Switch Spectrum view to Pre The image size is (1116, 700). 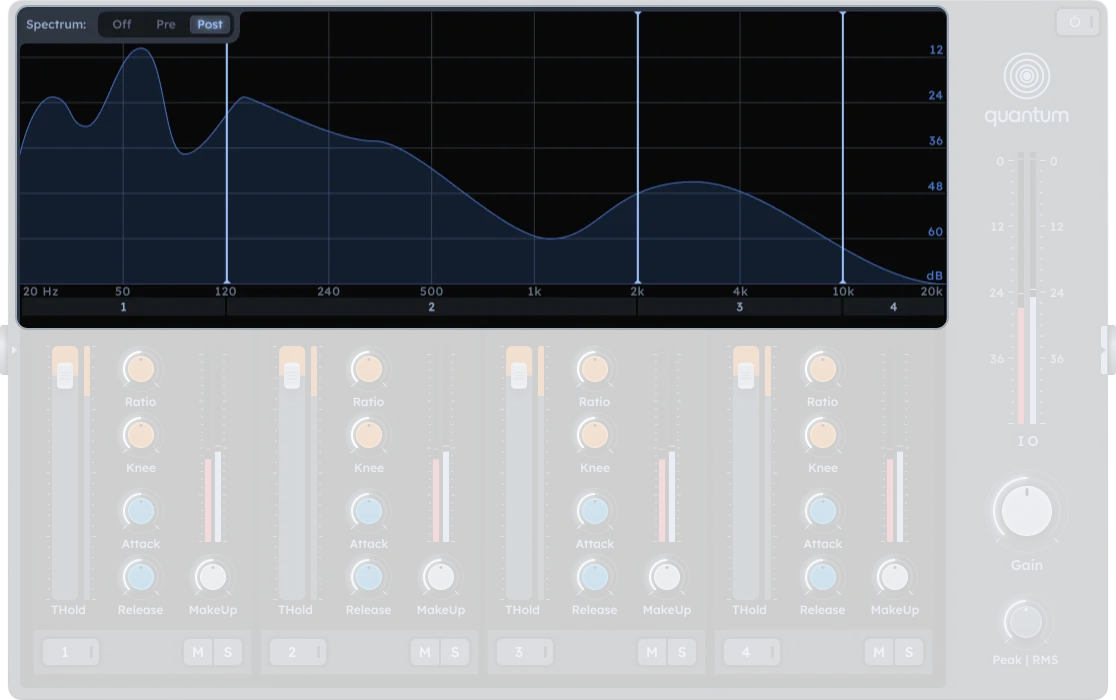click(165, 24)
